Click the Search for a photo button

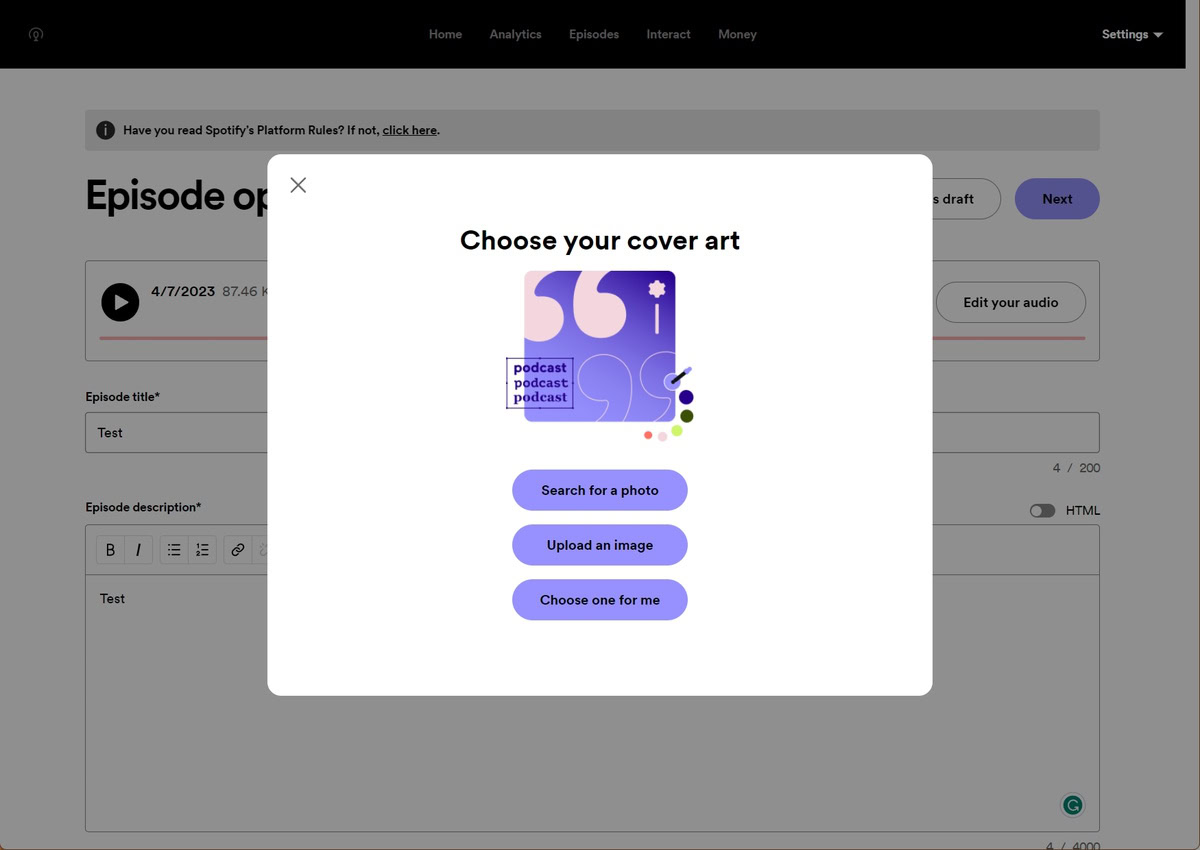click(x=600, y=490)
